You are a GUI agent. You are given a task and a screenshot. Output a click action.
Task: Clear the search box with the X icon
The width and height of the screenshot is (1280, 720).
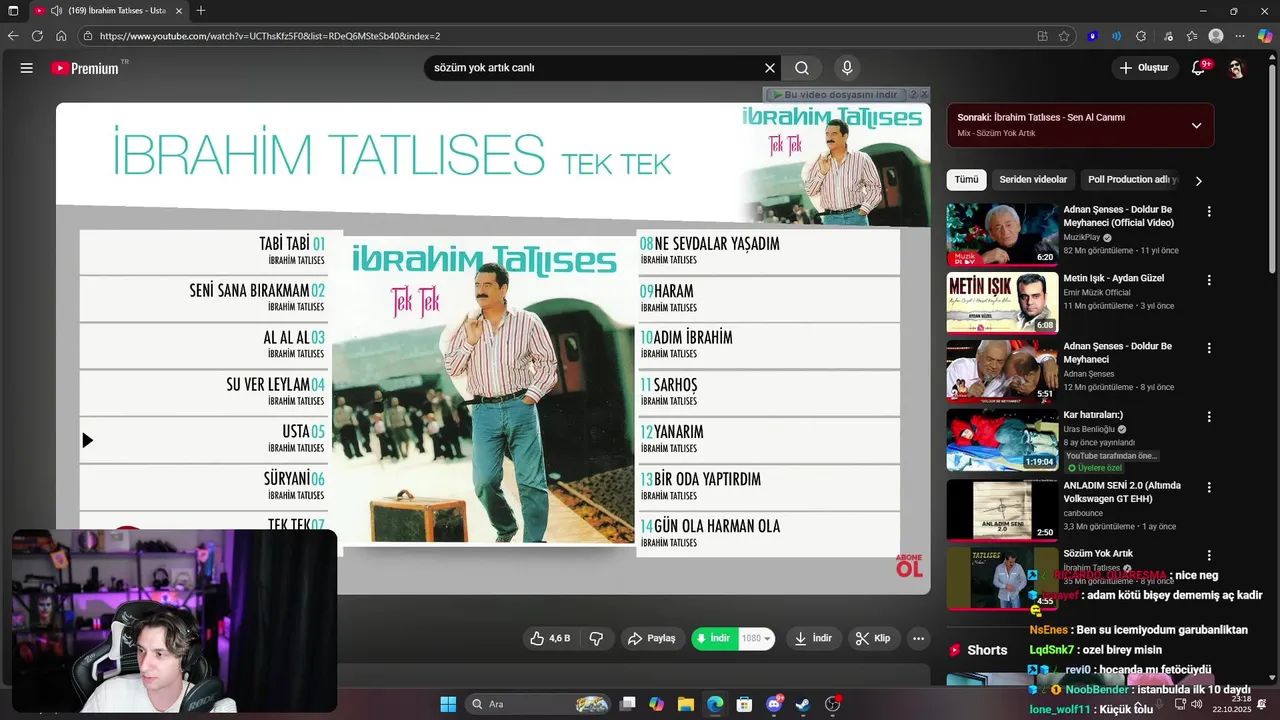point(770,68)
